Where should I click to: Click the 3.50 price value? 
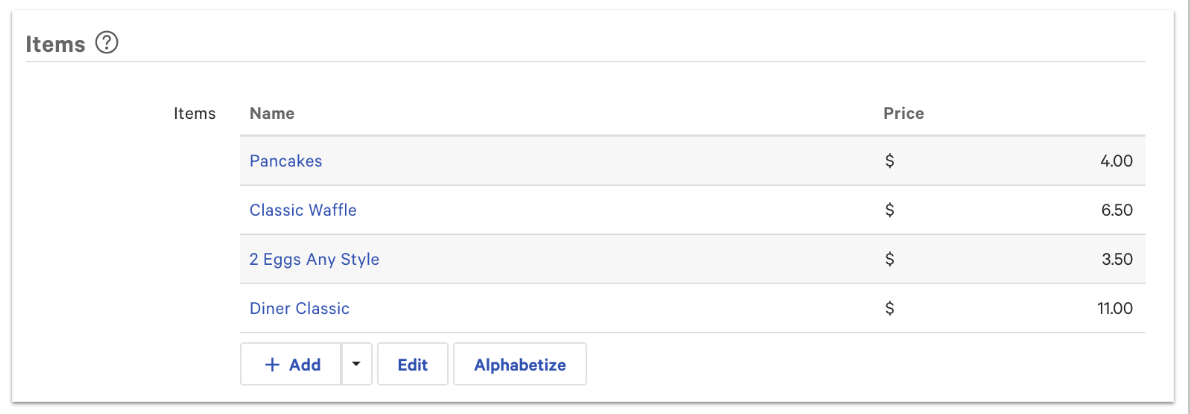[x=1116, y=259]
